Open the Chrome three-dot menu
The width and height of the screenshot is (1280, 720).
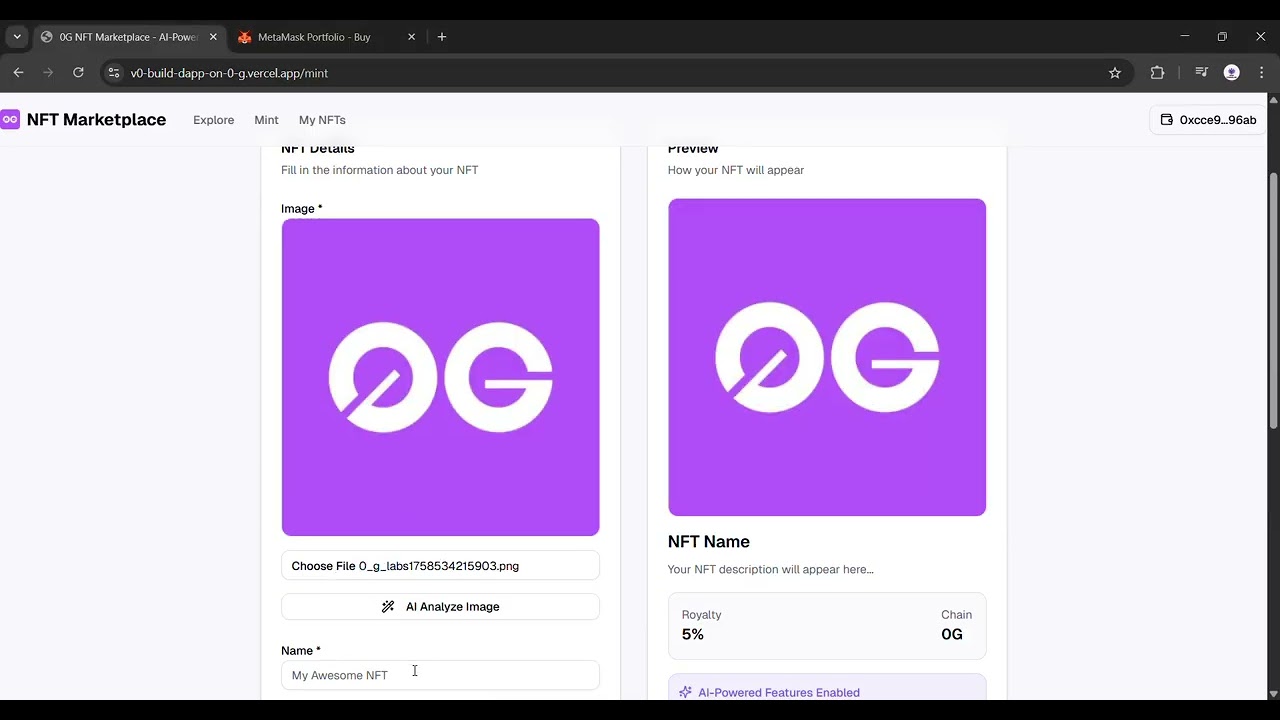click(1261, 73)
